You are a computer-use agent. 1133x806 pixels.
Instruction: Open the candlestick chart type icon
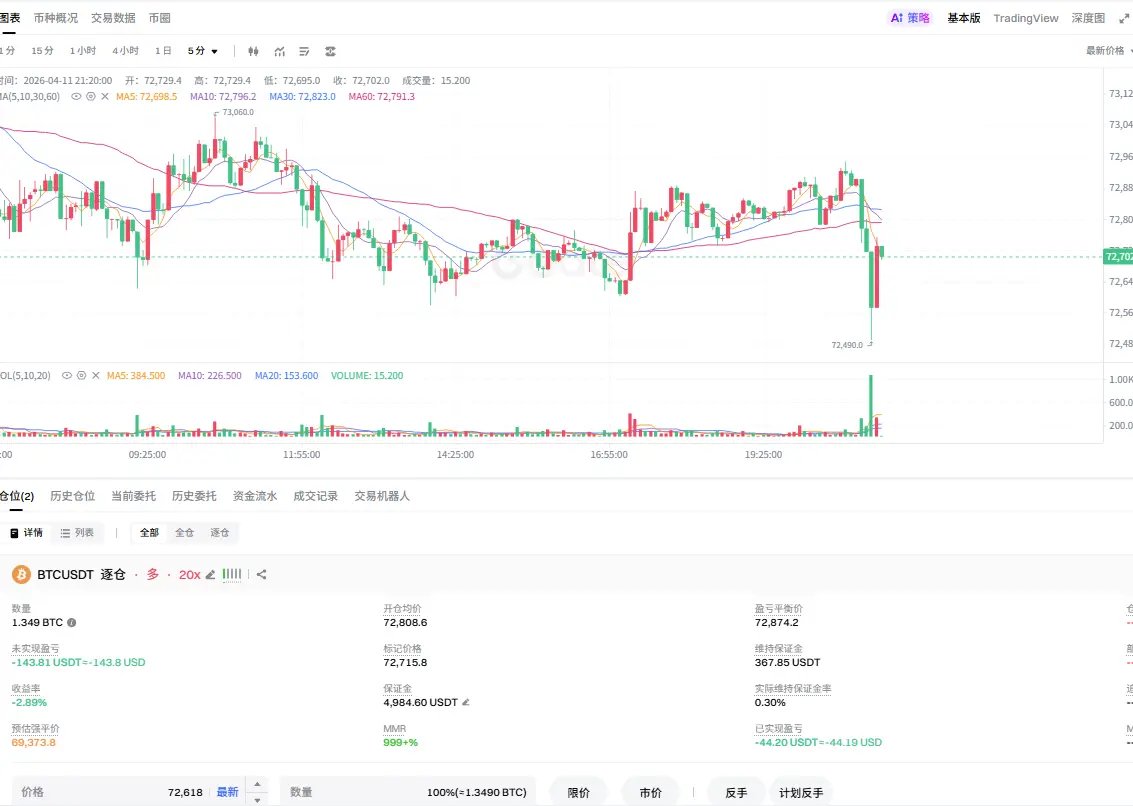[253, 51]
